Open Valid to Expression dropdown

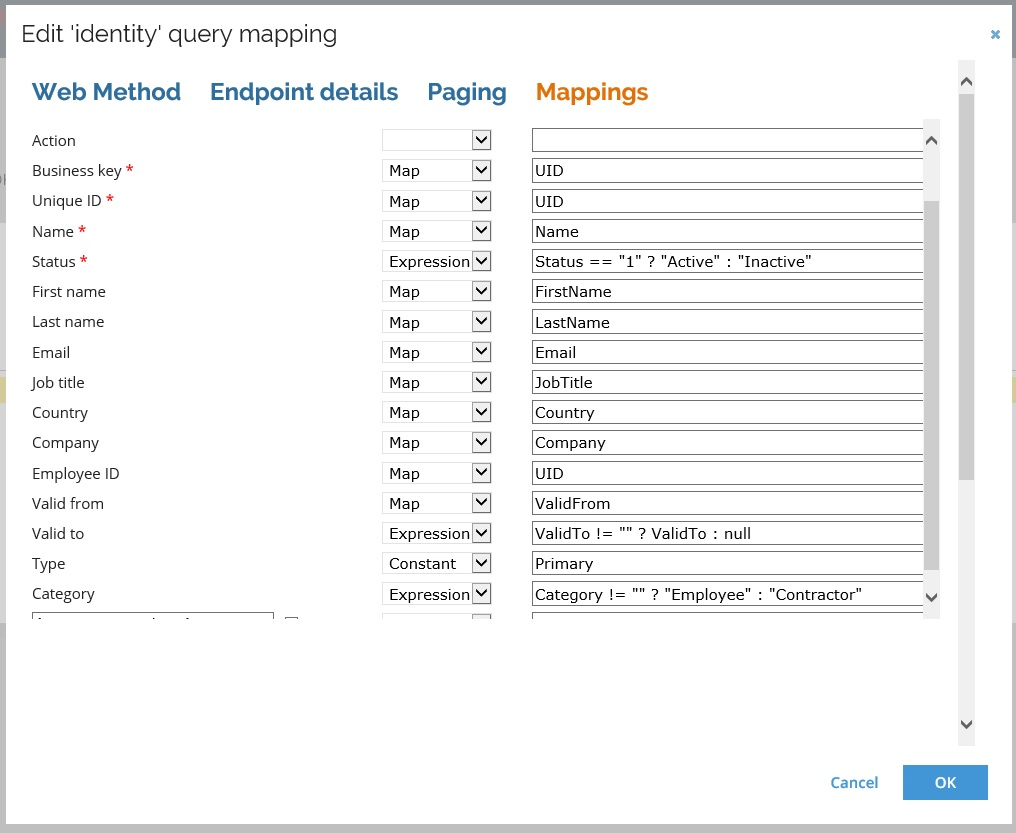[437, 533]
